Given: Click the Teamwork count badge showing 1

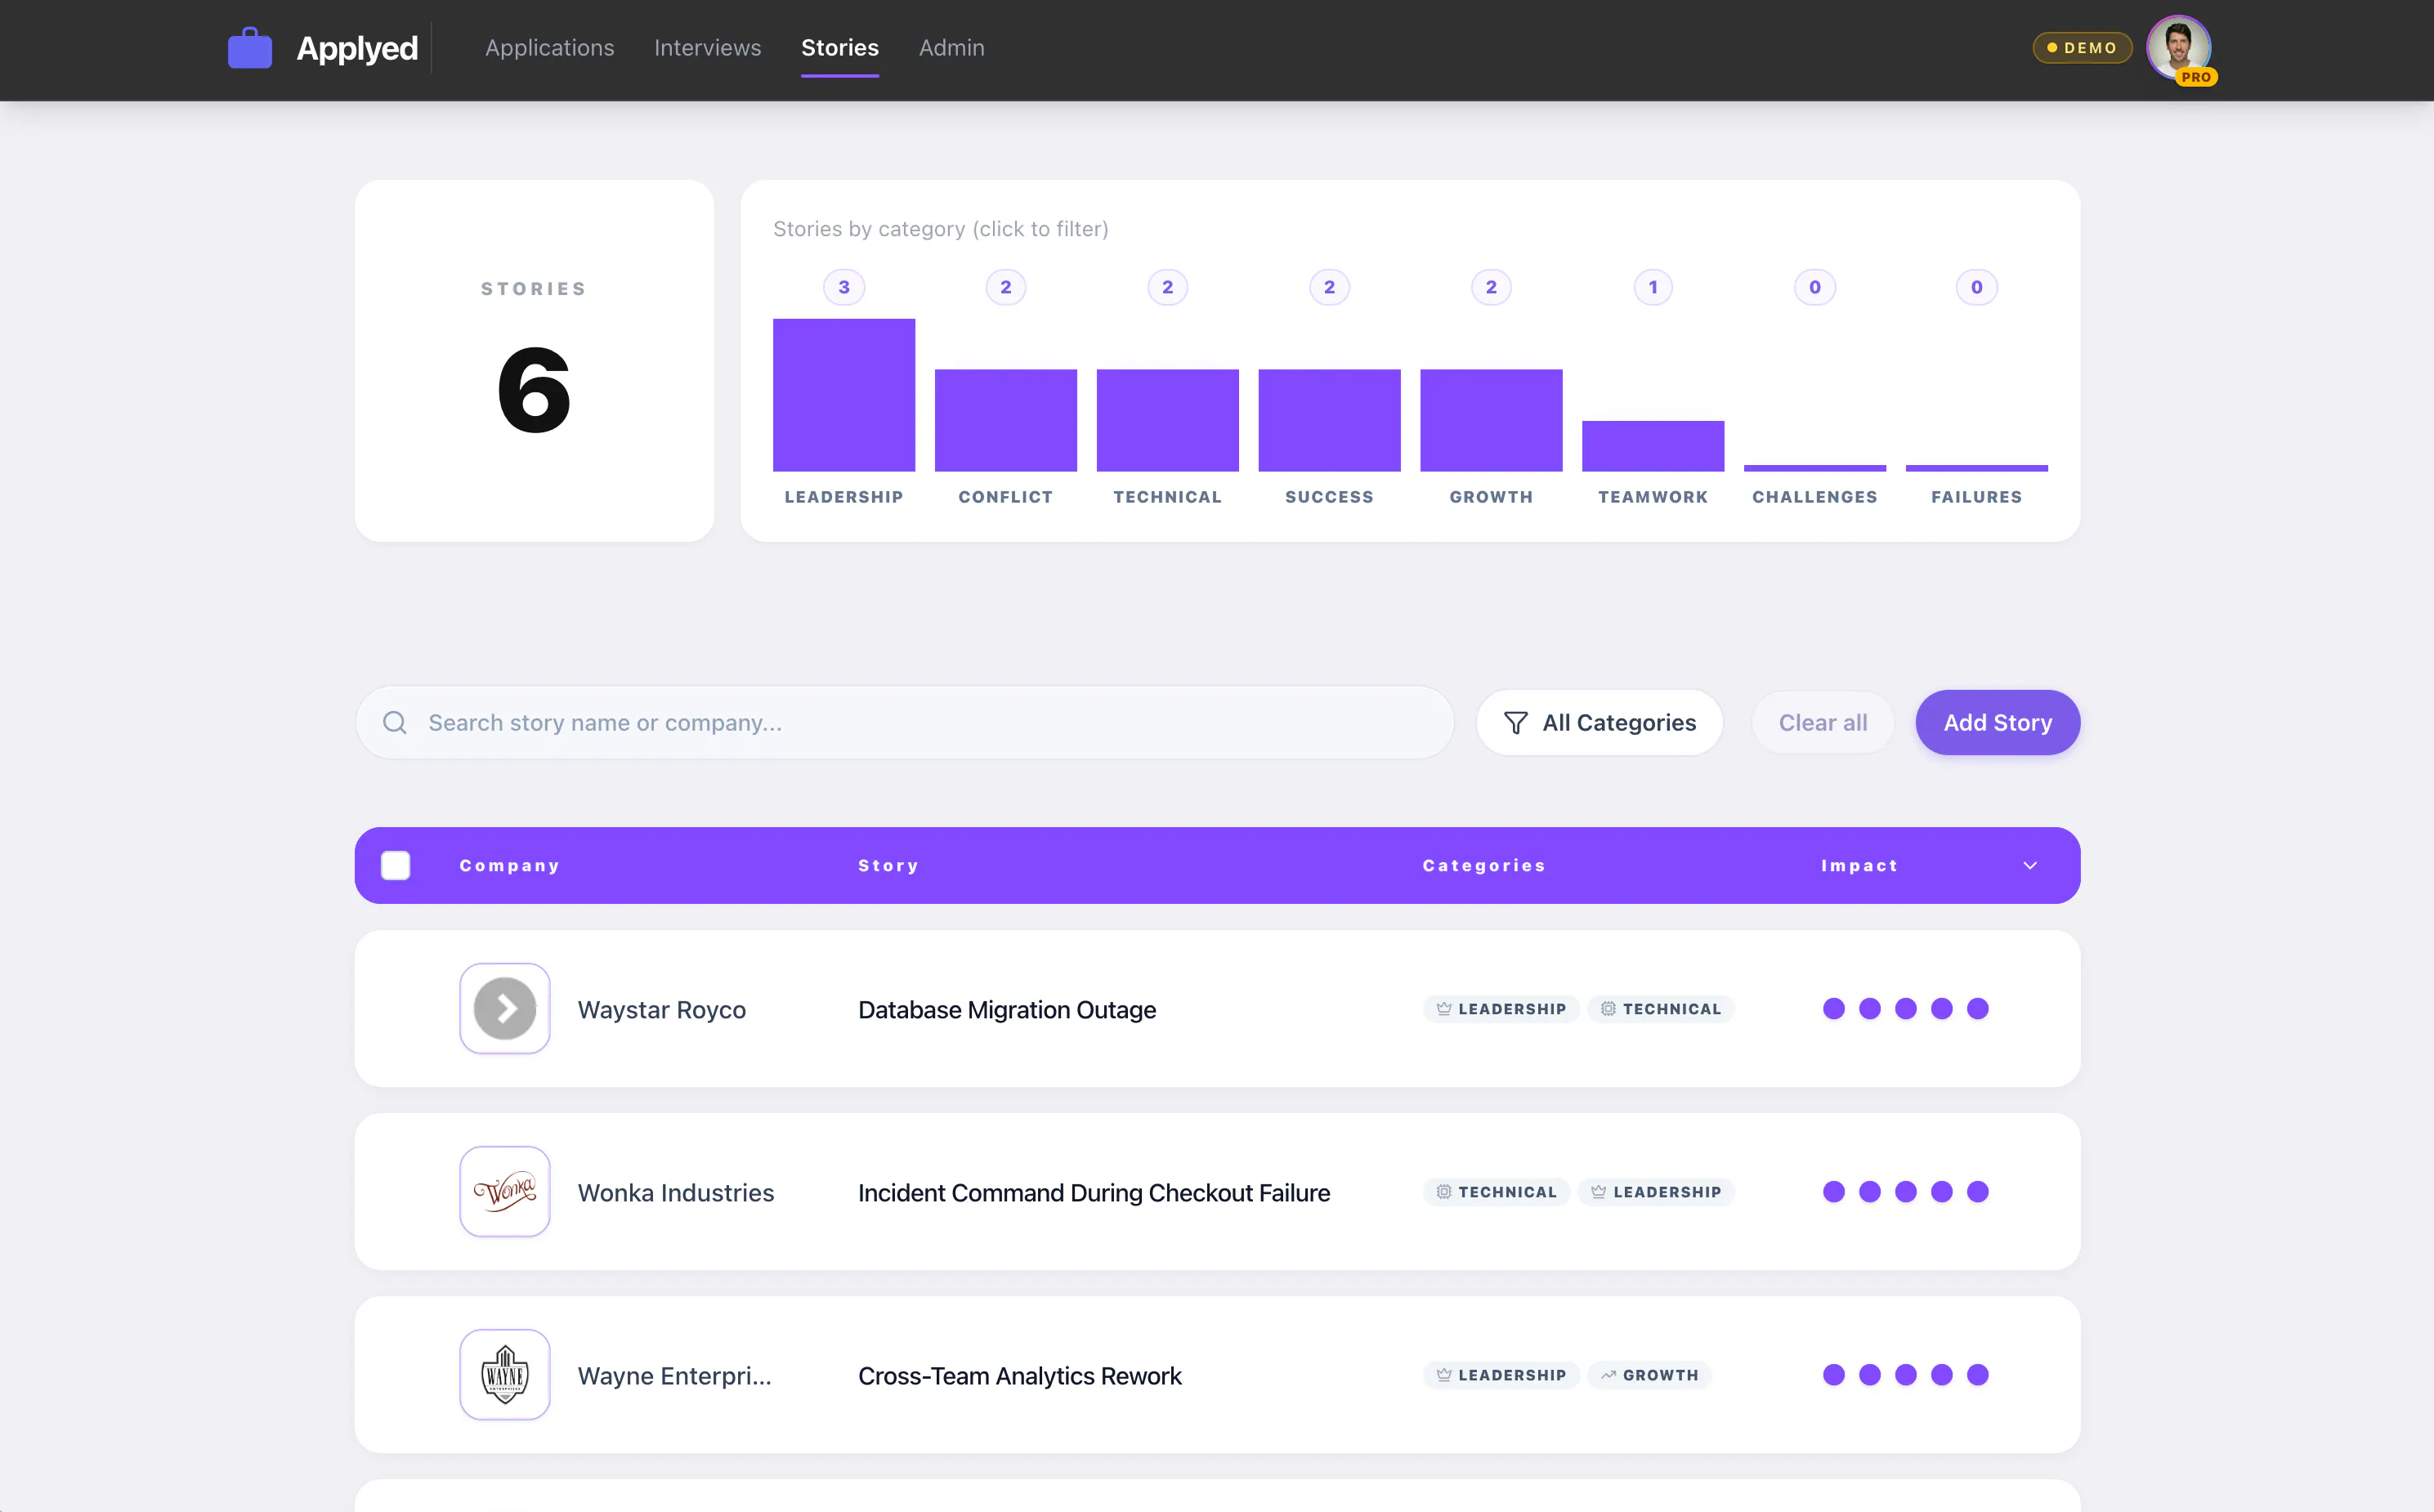Looking at the screenshot, I should [x=1653, y=287].
